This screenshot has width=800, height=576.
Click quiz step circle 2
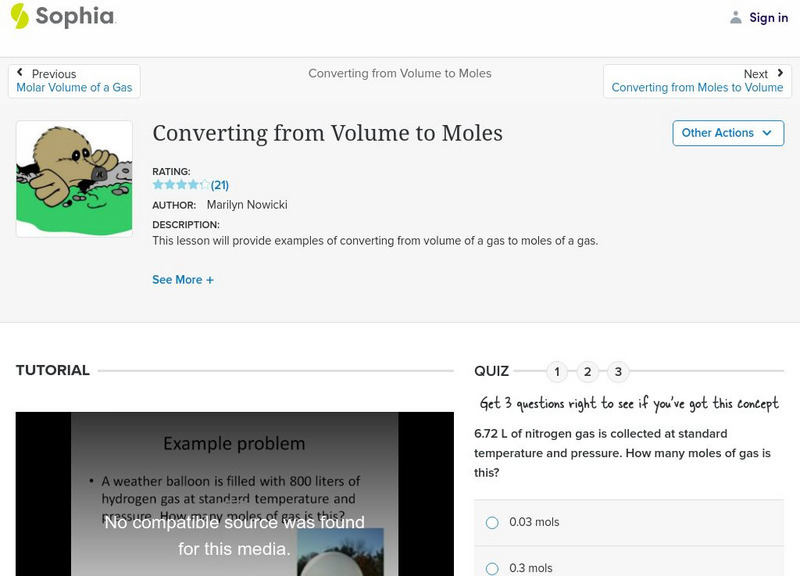(588, 370)
